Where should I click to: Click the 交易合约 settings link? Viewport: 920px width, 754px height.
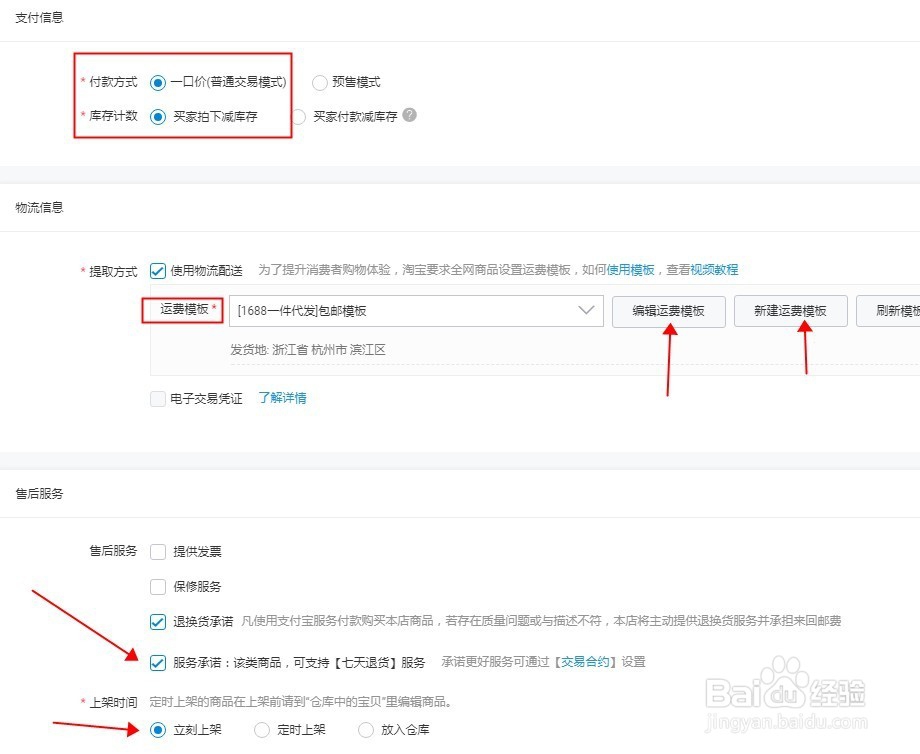pyautogui.click(x=586, y=662)
